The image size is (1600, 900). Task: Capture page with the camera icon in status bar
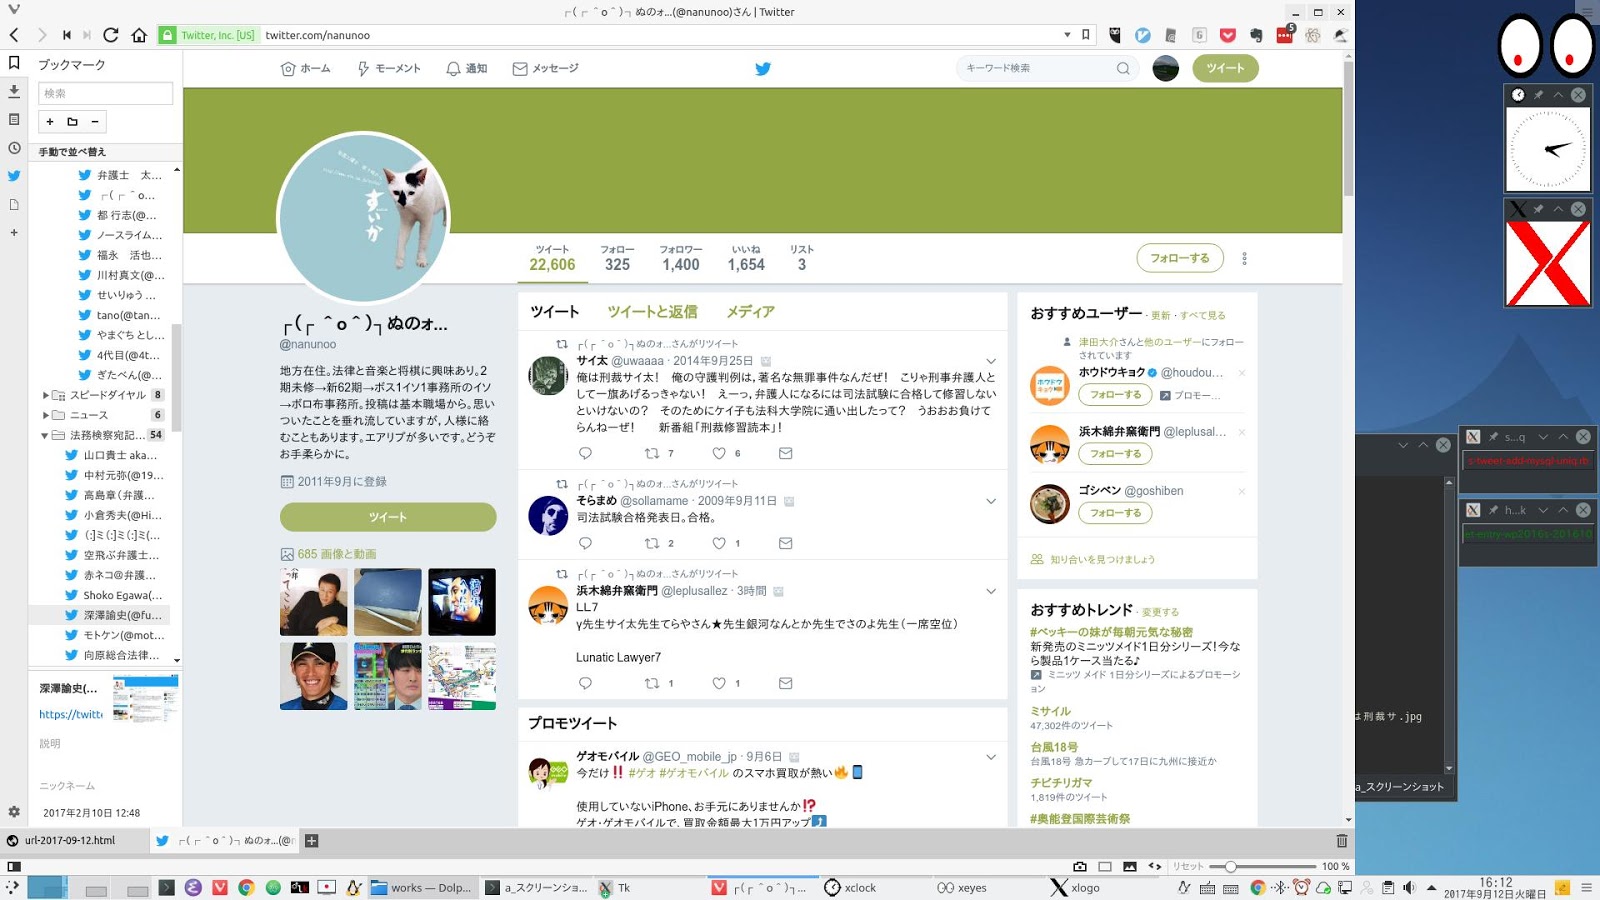pos(1080,866)
